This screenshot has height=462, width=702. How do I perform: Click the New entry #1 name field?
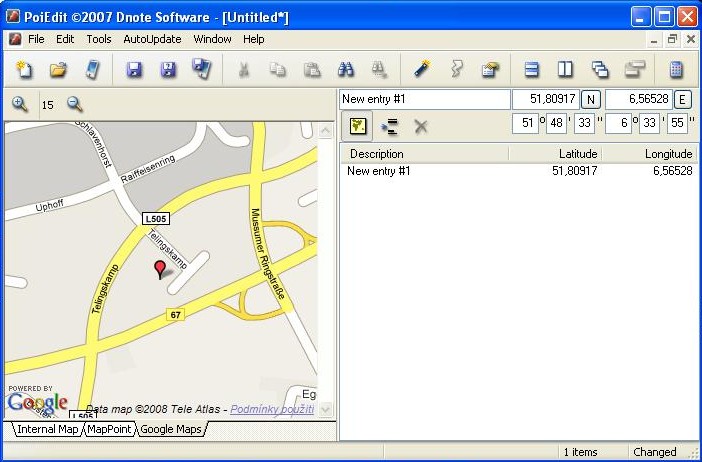click(424, 99)
